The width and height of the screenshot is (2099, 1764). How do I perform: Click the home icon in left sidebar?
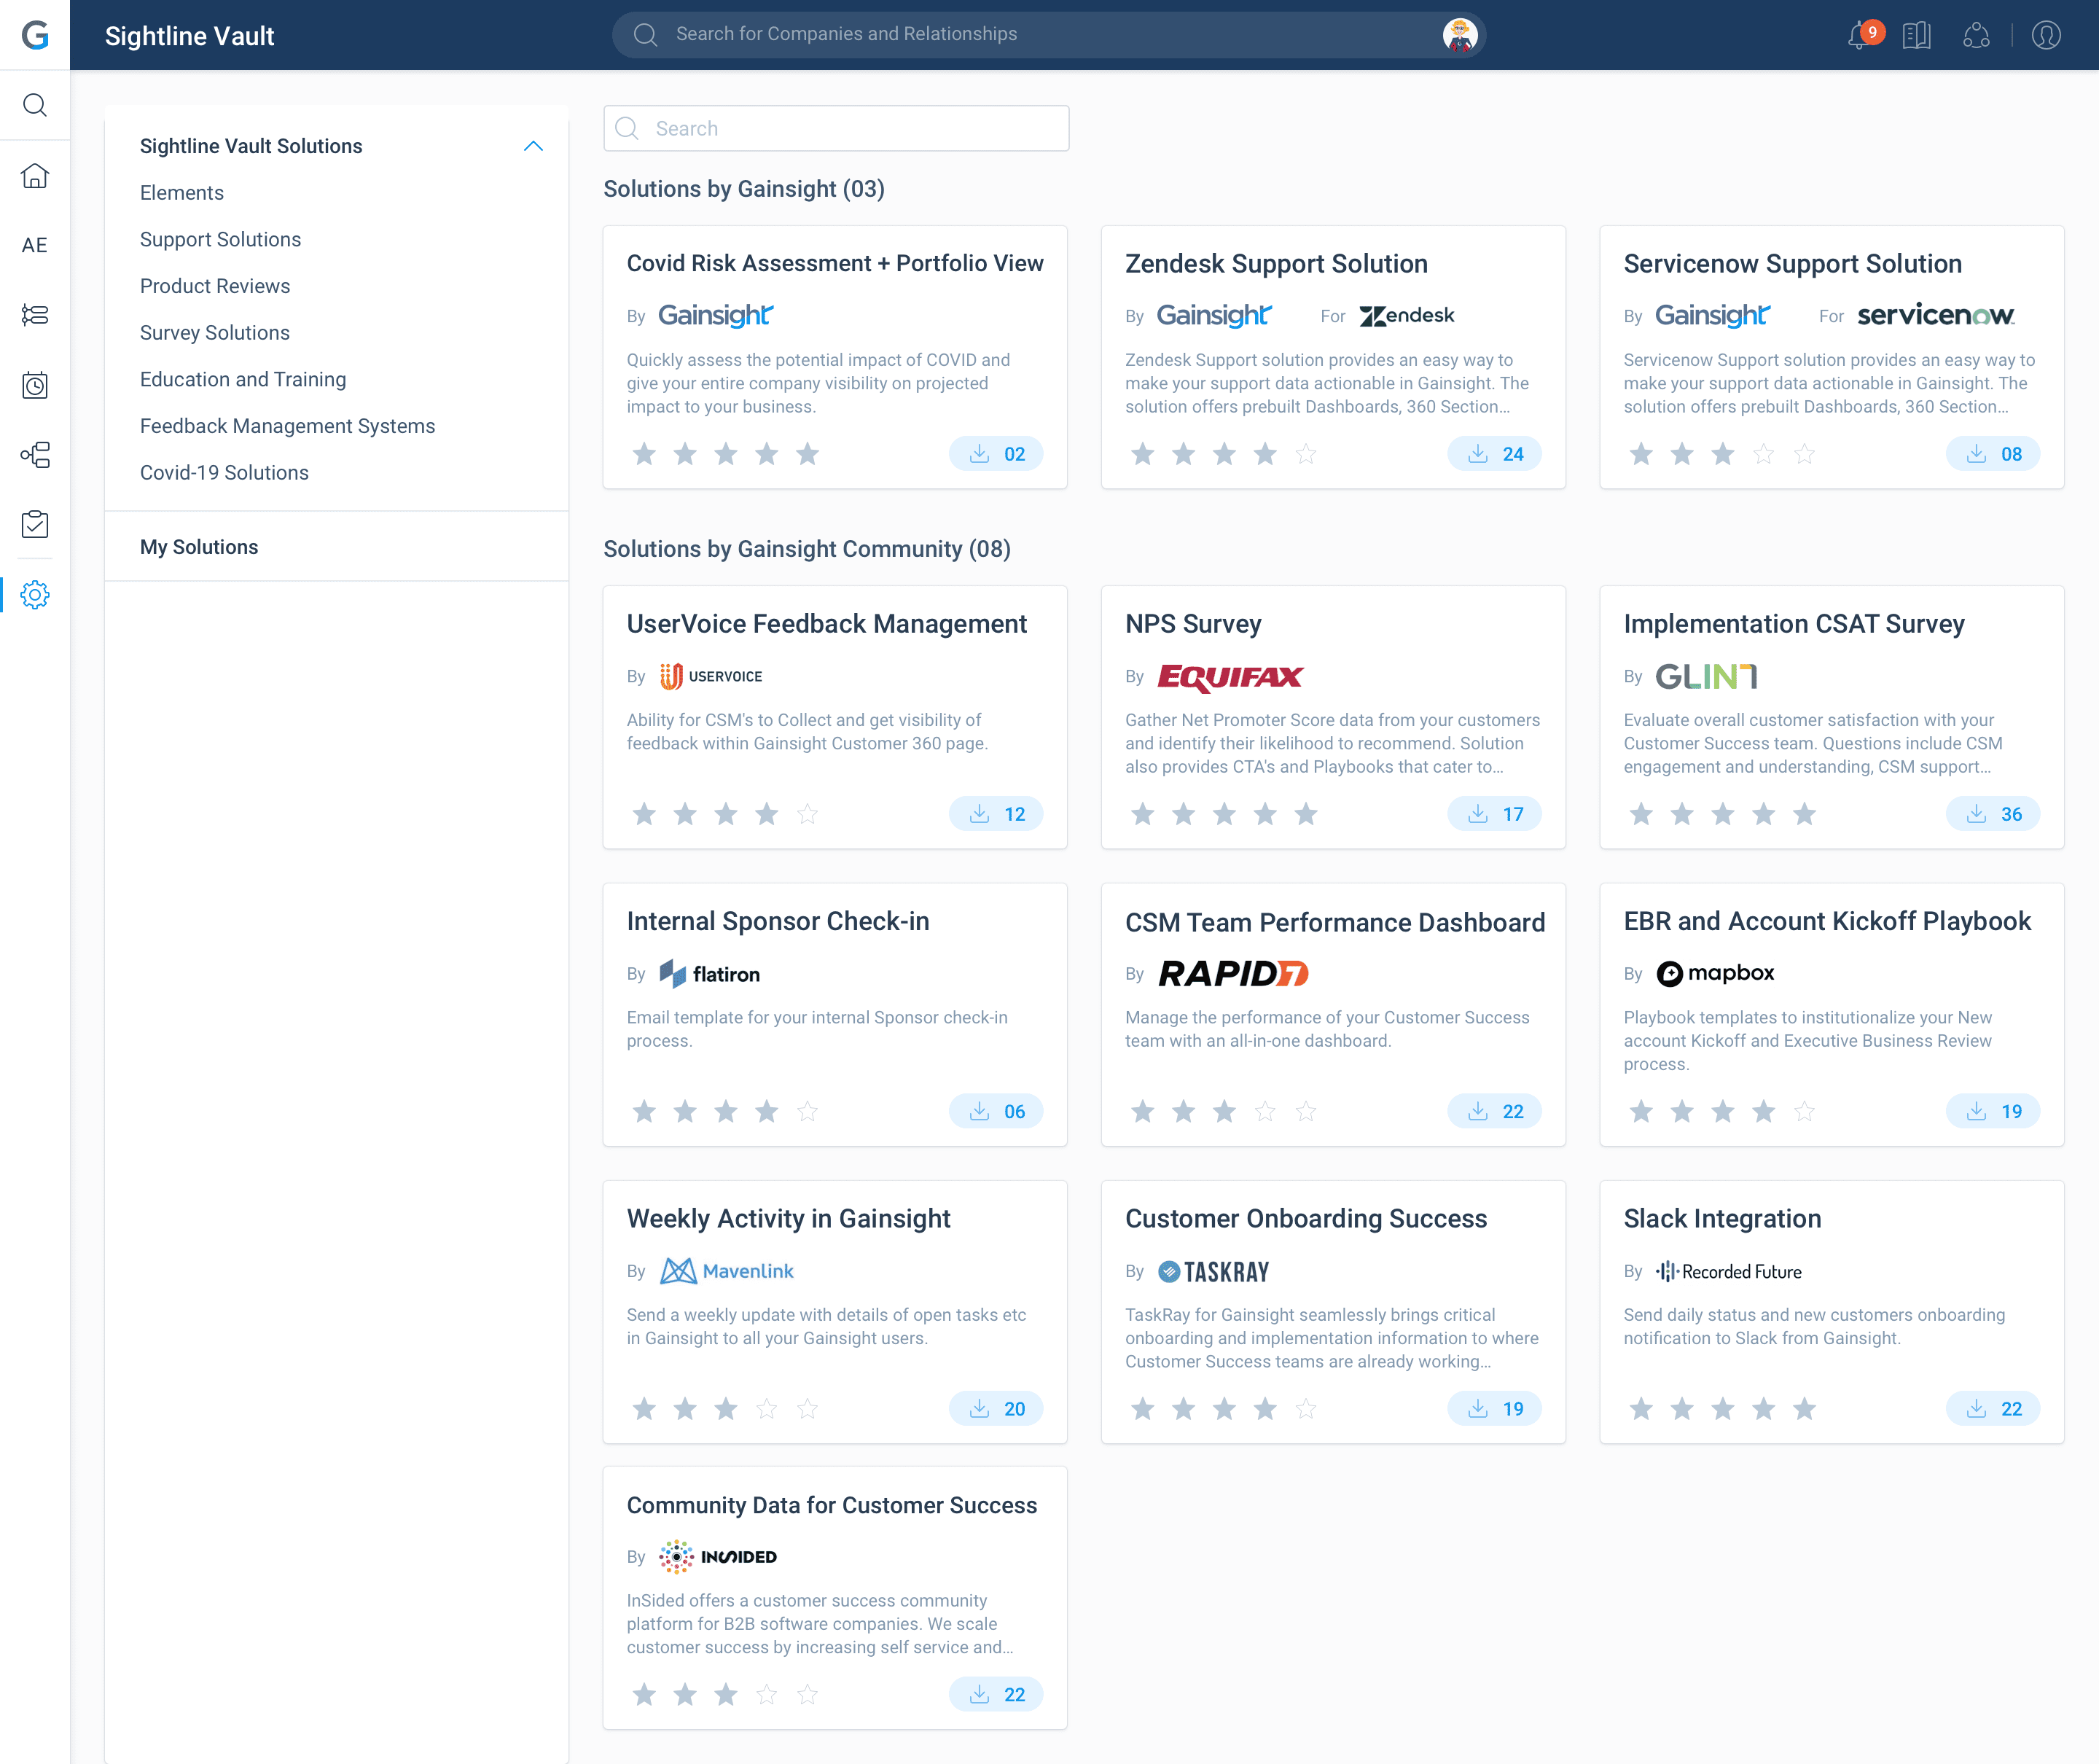[35, 175]
